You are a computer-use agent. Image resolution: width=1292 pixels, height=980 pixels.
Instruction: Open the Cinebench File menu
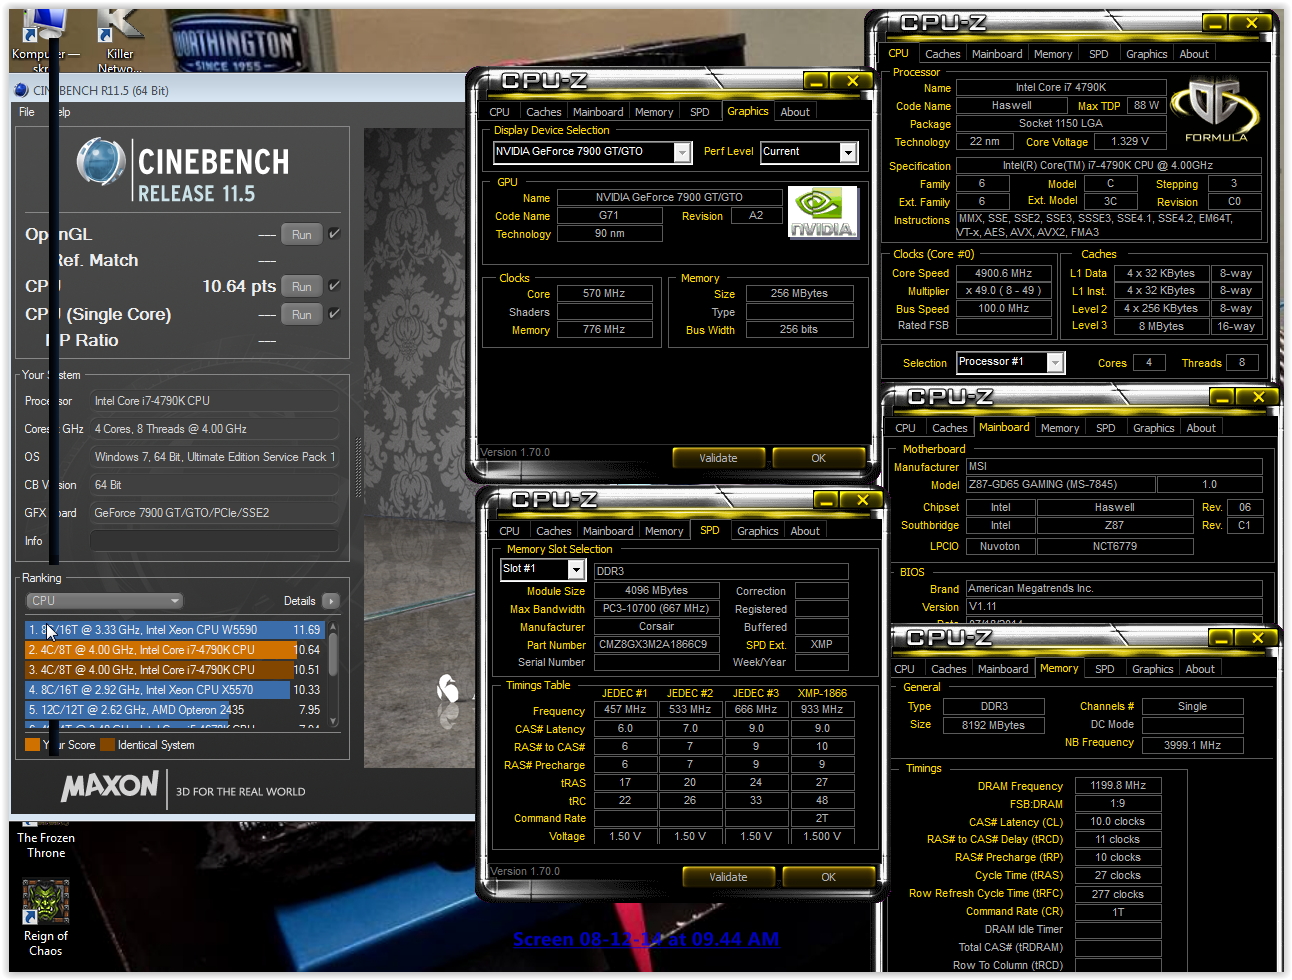coord(27,112)
